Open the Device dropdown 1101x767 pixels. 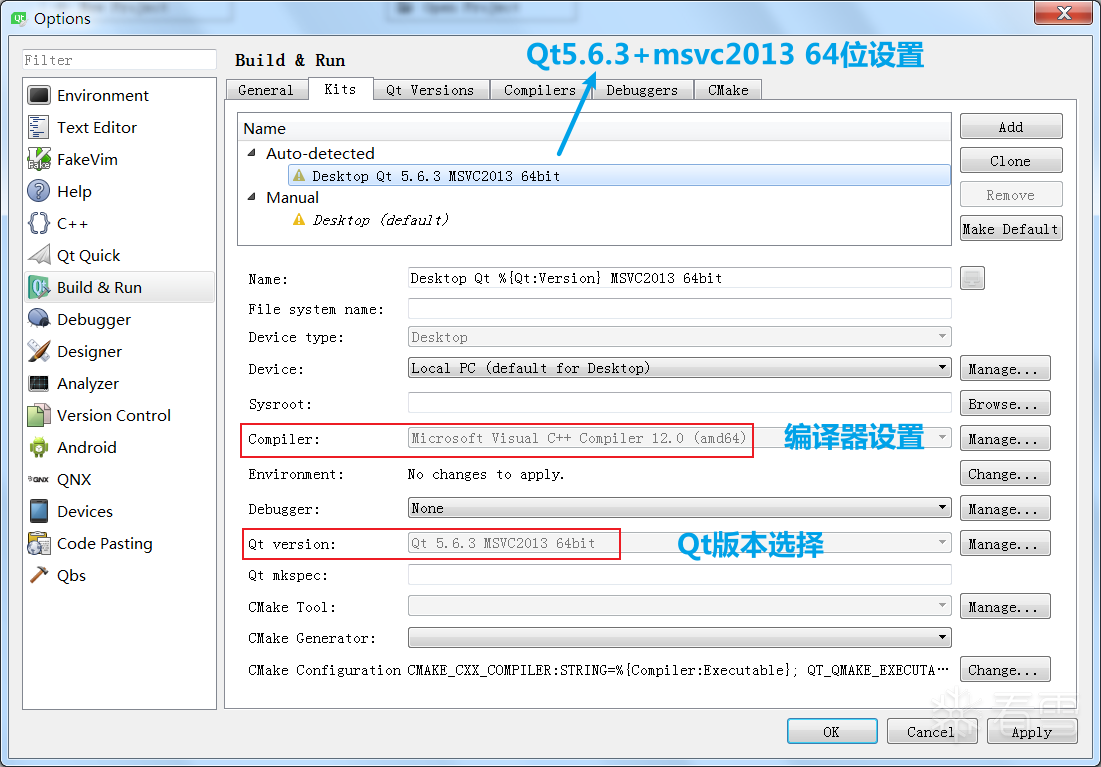point(679,368)
